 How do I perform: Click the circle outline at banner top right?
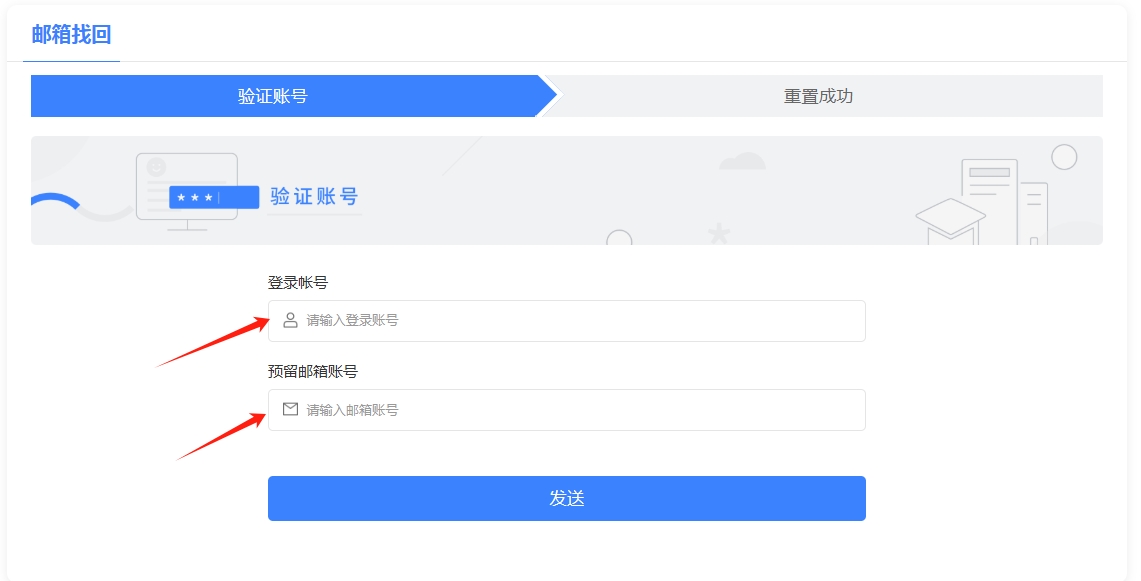tap(1064, 157)
